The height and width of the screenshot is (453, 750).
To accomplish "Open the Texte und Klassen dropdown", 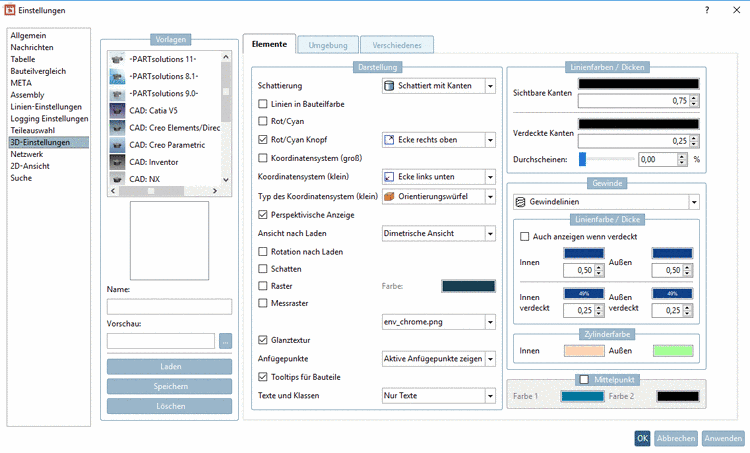I will [x=439, y=396].
